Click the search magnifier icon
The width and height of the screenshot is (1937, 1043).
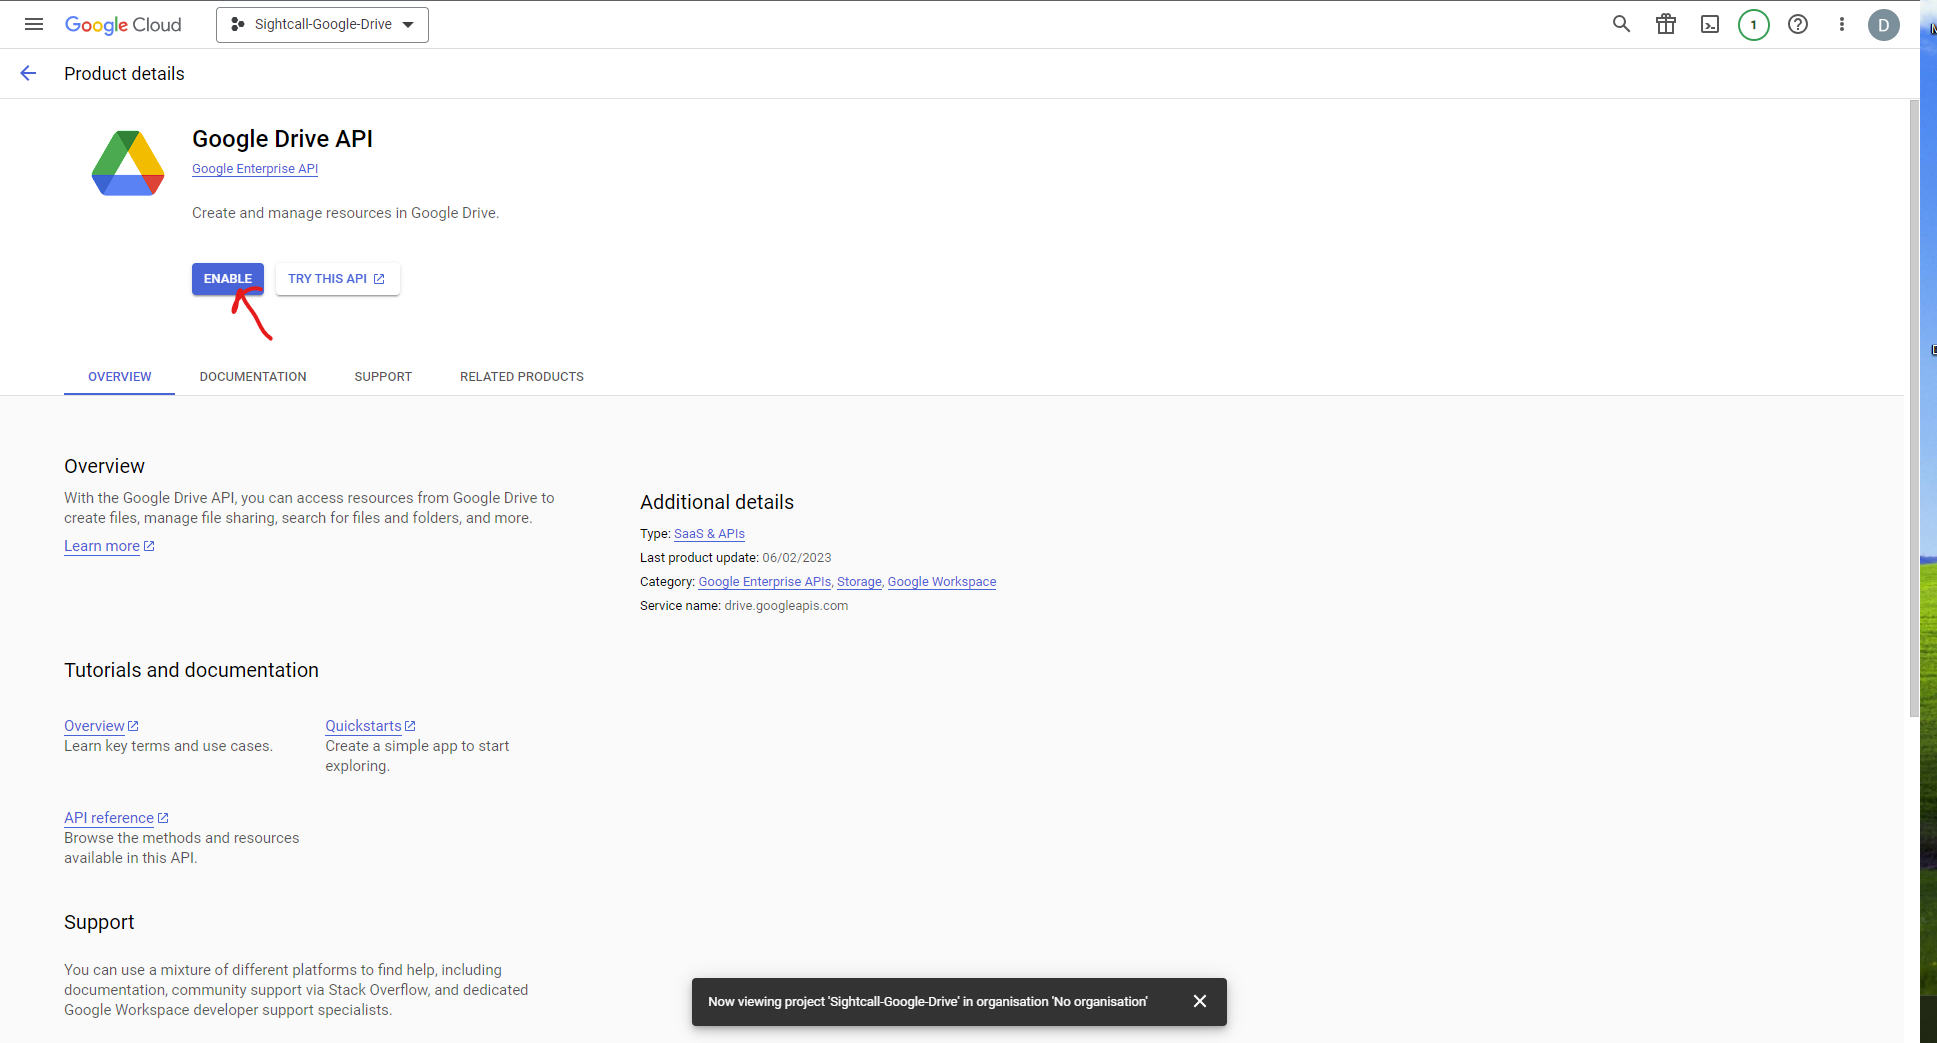[1621, 24]
